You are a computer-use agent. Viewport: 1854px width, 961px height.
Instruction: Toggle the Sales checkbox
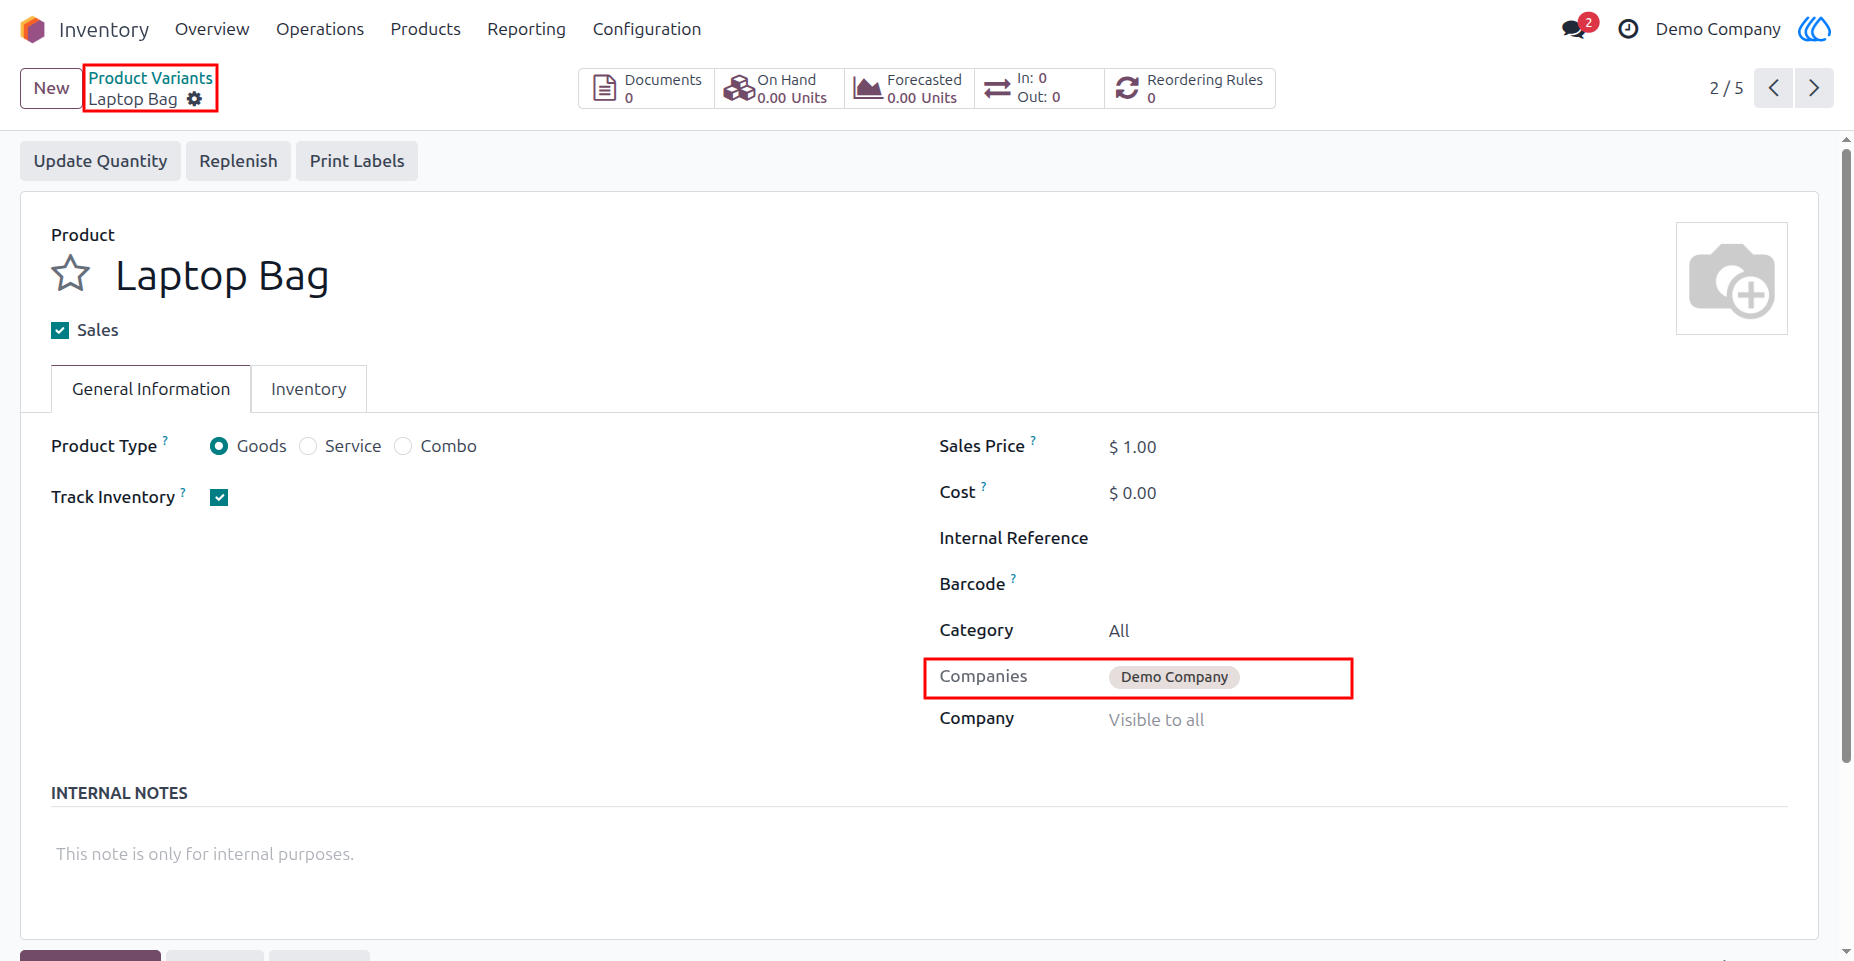click(x=60, y=331)
